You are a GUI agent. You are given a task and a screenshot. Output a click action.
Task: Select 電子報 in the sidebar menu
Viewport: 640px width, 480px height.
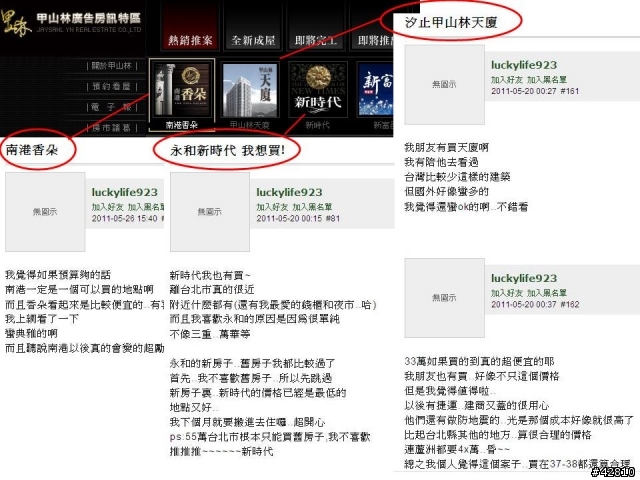(x=111, y=107)
